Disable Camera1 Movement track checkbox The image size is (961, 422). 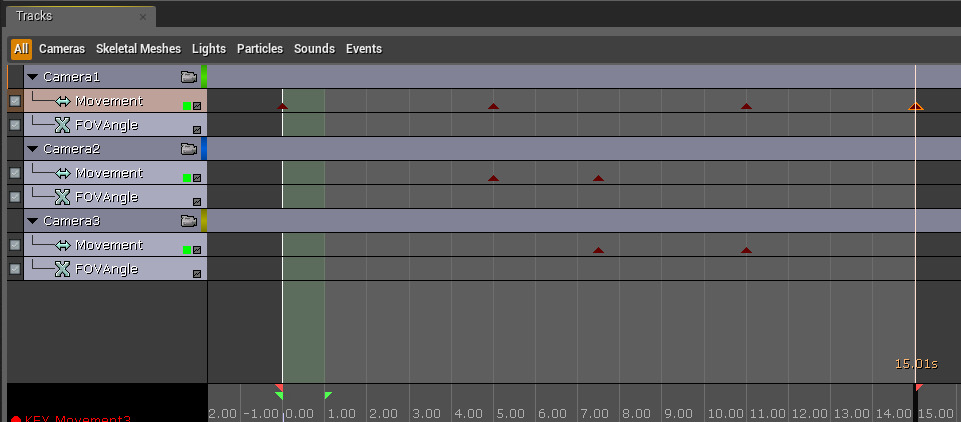pyautogui.click(x=15, y=101)
